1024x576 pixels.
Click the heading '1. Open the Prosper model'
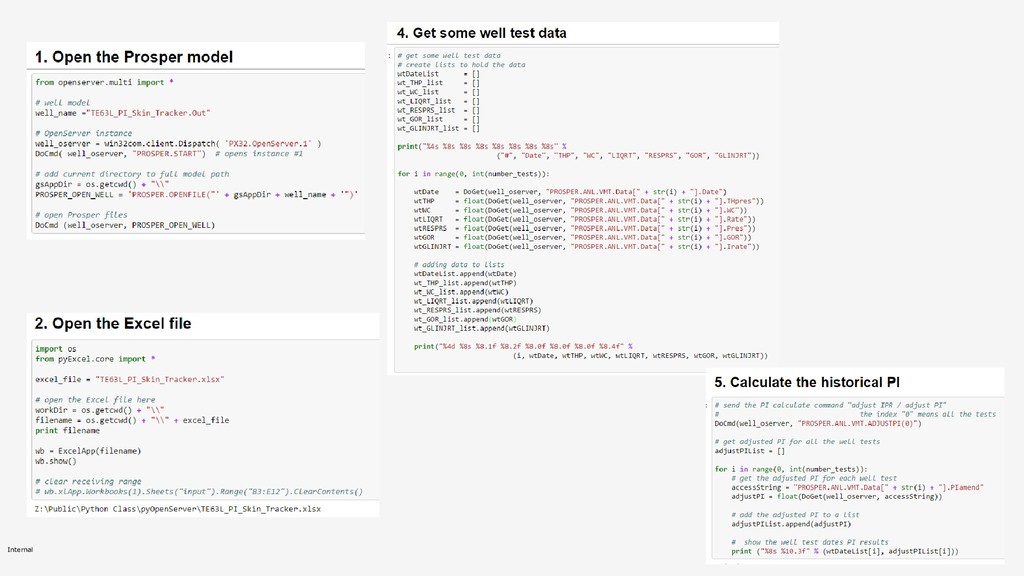click(x=133, y=57)
